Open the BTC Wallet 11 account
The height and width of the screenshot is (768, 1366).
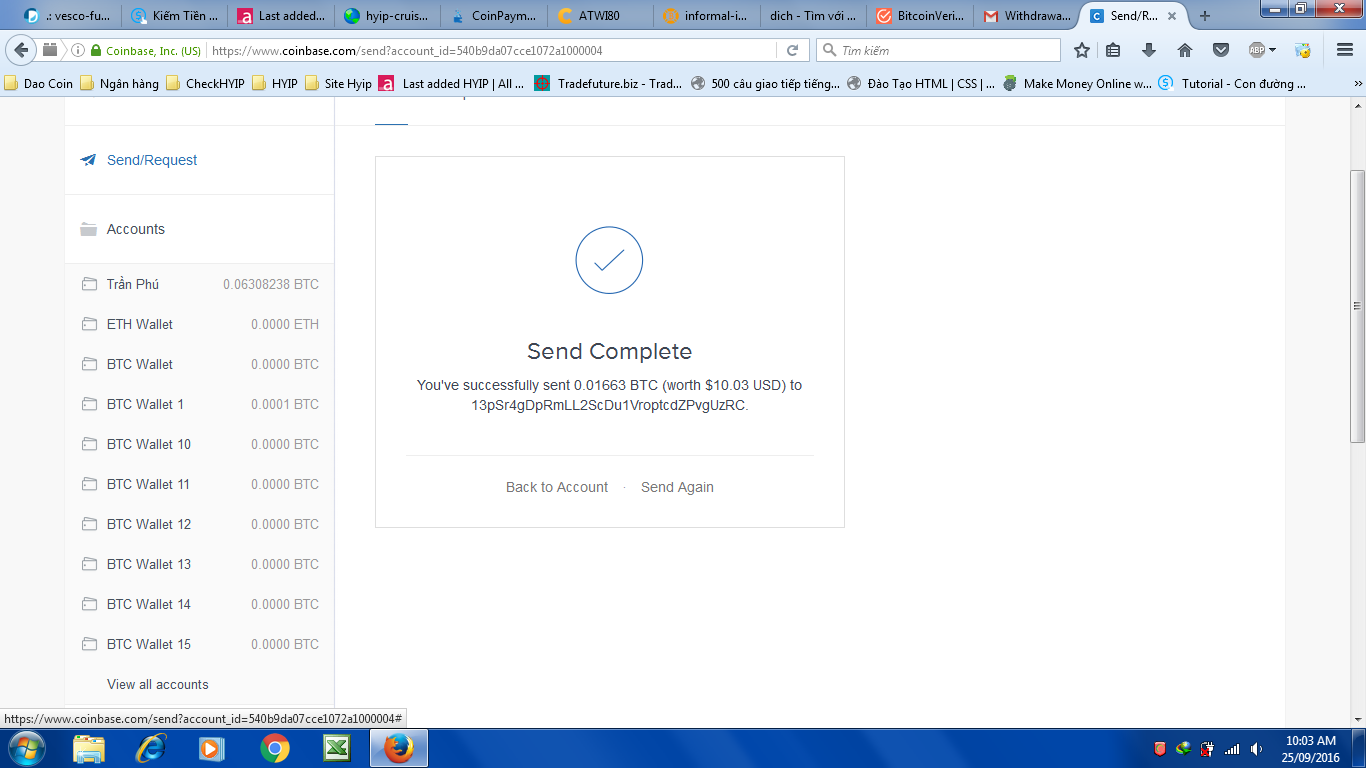(x=200, y=484)
